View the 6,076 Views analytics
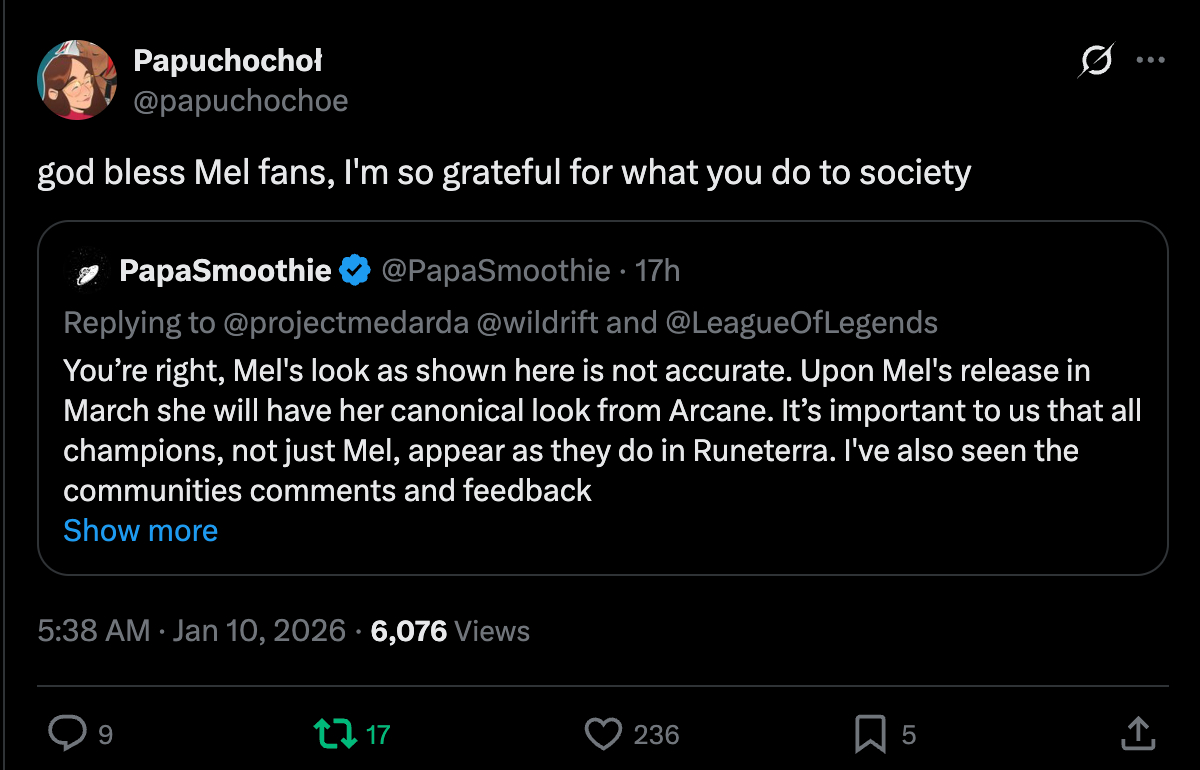This screenshot has height=770, width=1200. pos(450,631)
